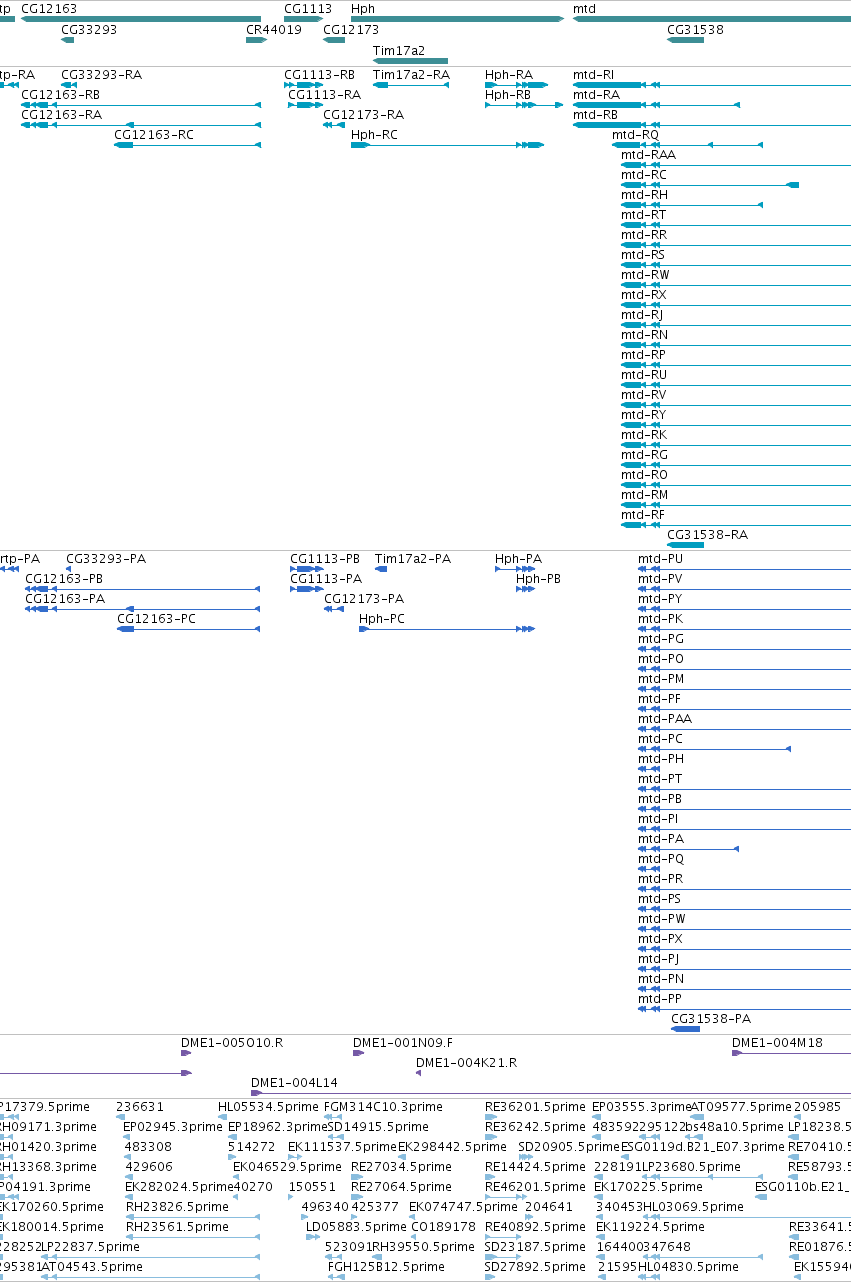Select transcript CG1113-RB
This screenshot has width=851, height=1282.
[x=319, y=75]
